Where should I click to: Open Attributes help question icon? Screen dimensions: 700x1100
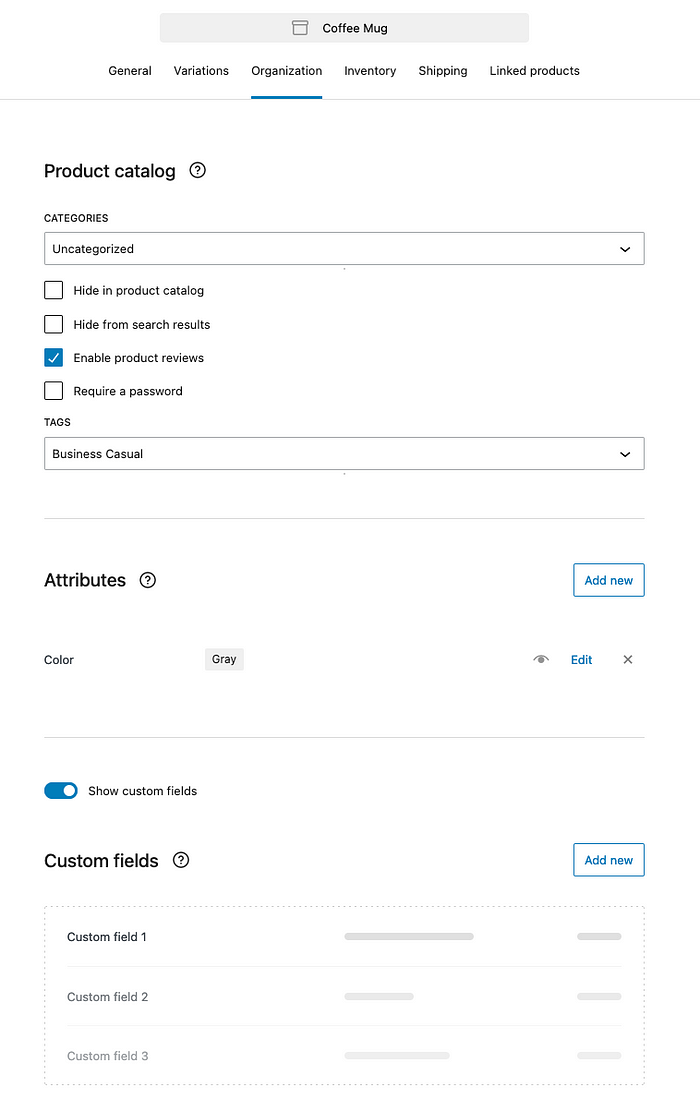(x=147, y=580)
